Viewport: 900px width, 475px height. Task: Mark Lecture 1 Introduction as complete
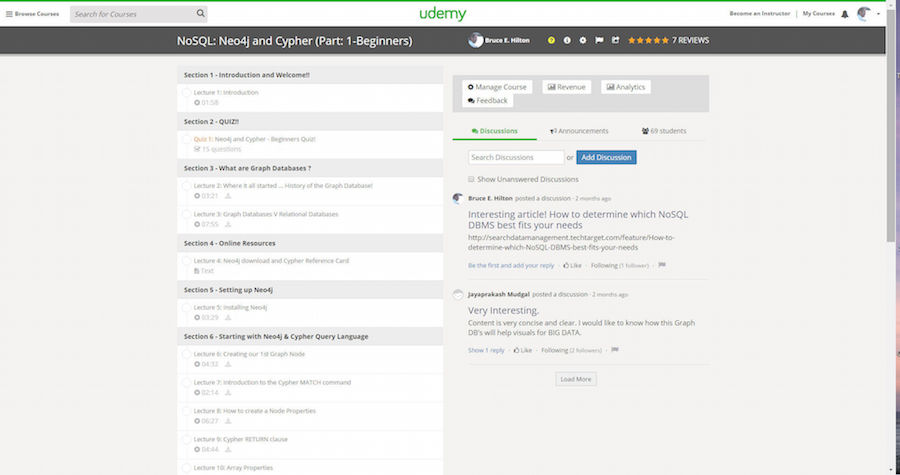point(186,92)
